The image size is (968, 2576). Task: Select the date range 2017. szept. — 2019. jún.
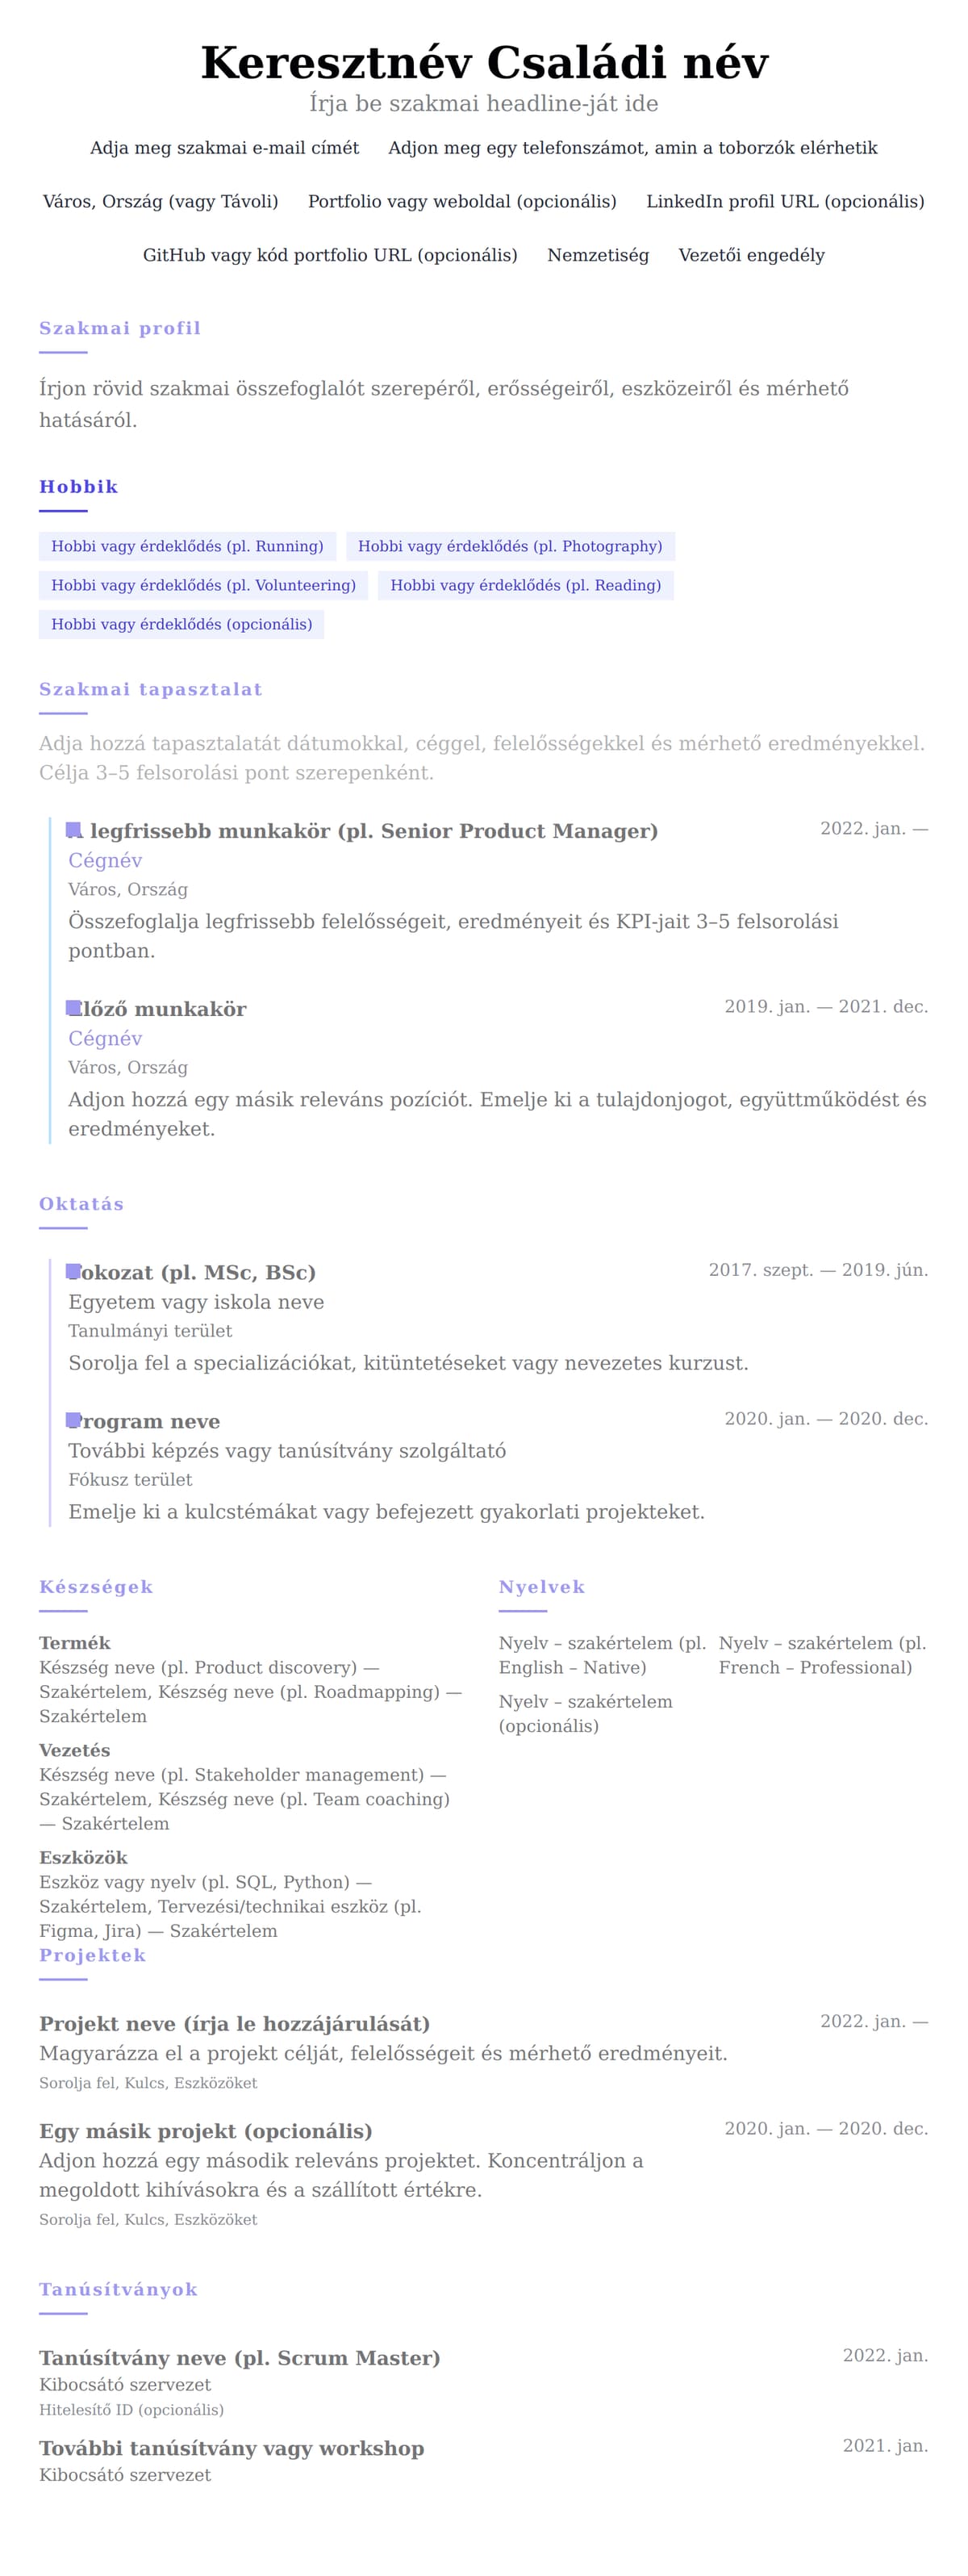(818, 1270)
